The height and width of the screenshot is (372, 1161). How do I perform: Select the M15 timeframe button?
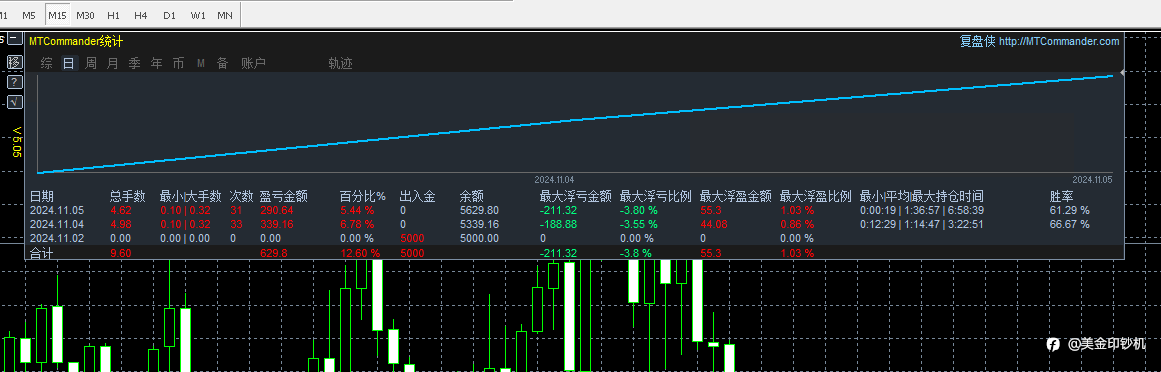pos(57,15)
